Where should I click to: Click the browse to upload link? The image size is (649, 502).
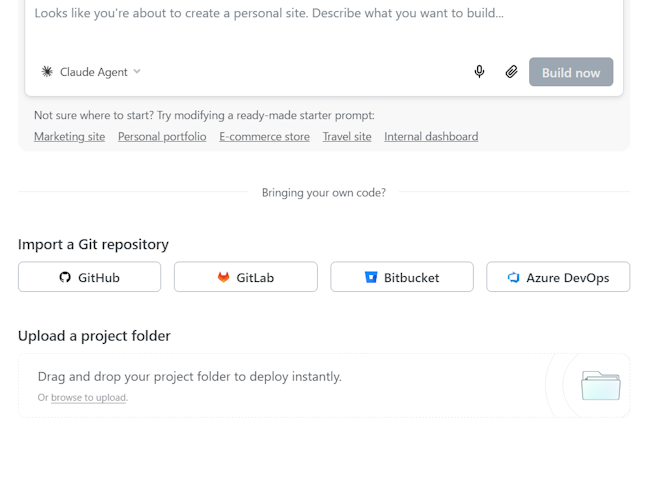click(x=89, y=398)
